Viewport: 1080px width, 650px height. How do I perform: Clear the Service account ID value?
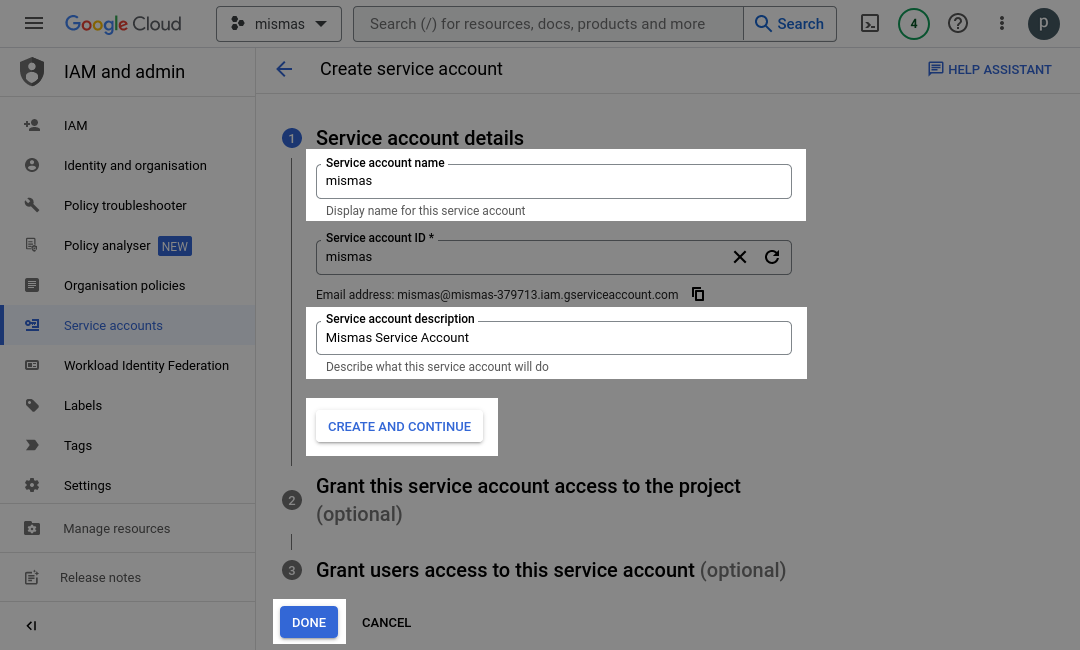(740, 257)
